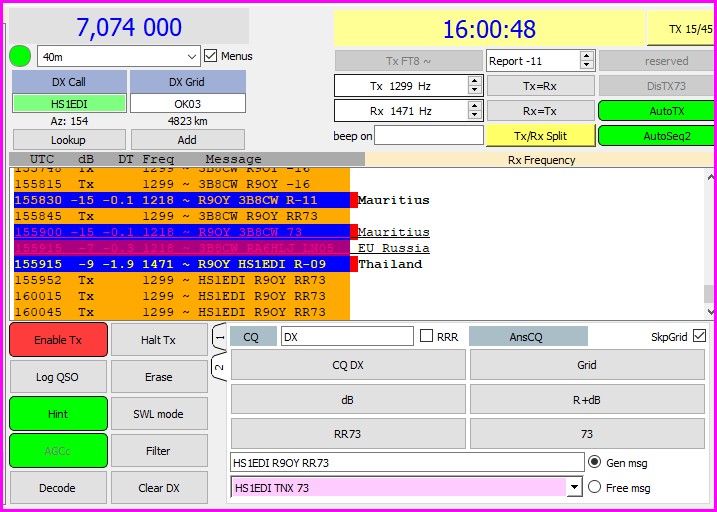
Task: Open the 40m band dropdown
Action: 119,56
